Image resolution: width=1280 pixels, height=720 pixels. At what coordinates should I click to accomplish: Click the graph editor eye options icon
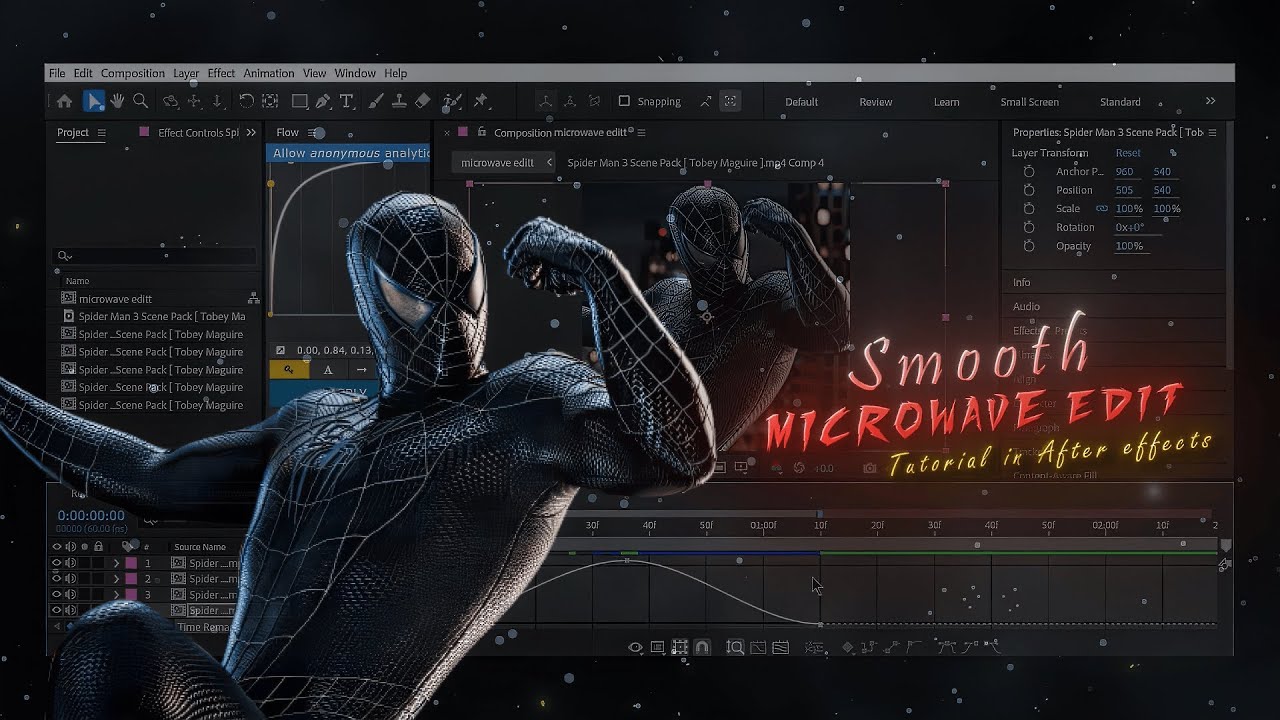[x=635, y=647]
